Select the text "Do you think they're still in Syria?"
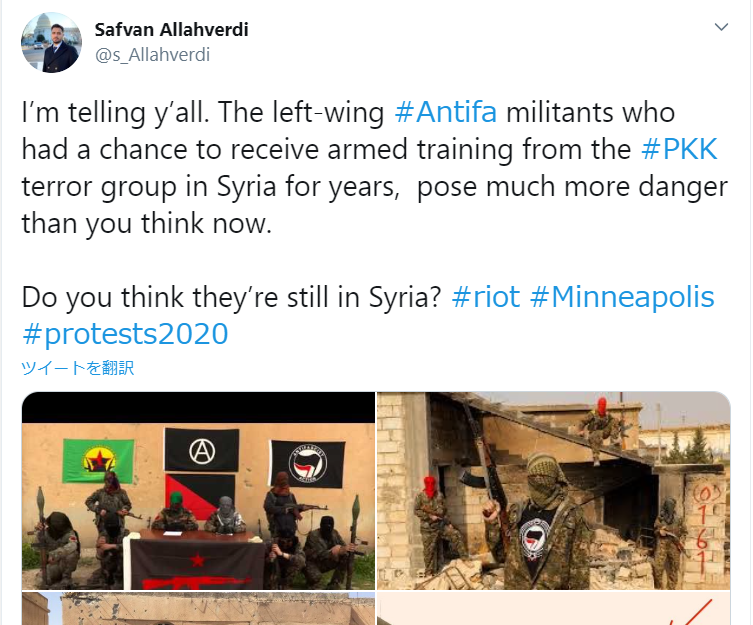The height and width of the screenshot is (625, 753). pyautogui.click(x=231, y=296)
